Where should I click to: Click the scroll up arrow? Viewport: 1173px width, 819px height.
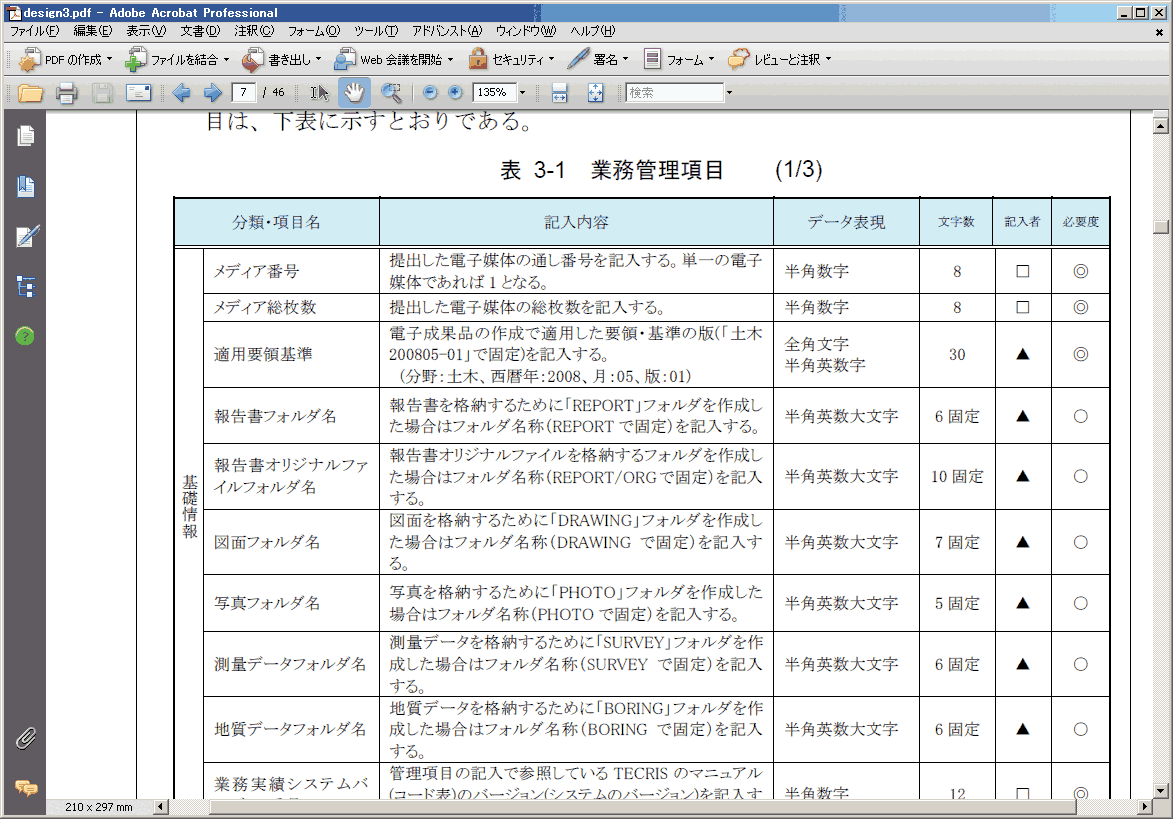[x=1160, y=126]
